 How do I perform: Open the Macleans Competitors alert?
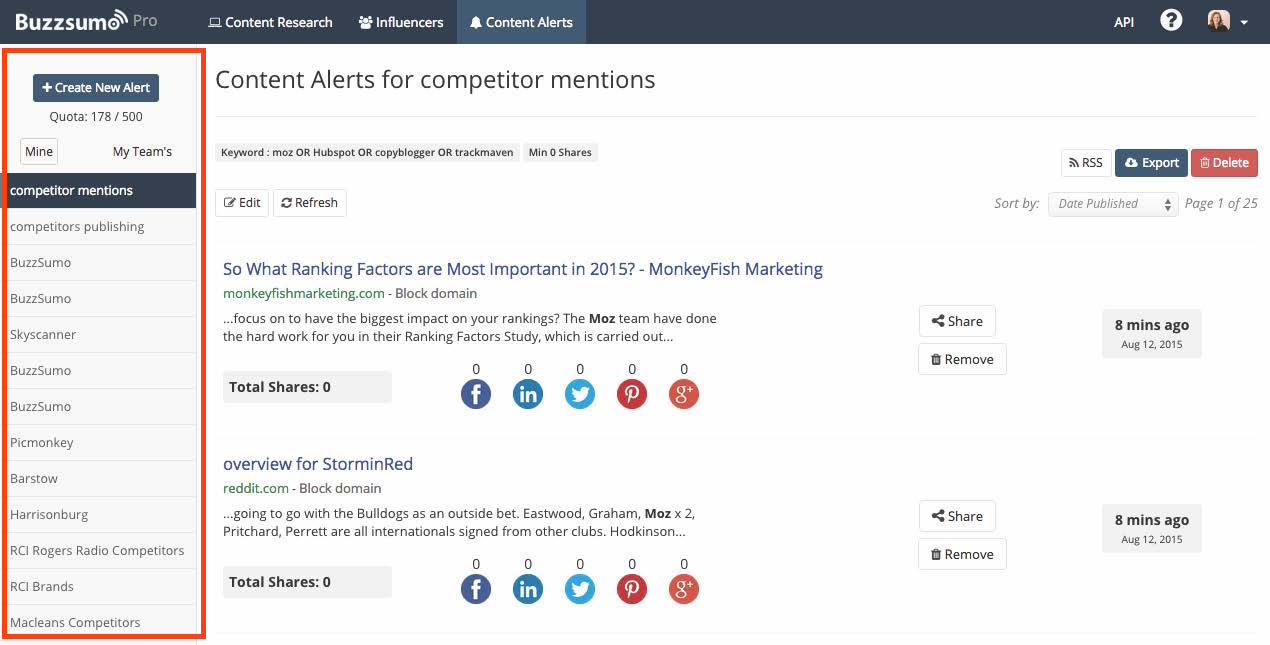tap(100, 622)
